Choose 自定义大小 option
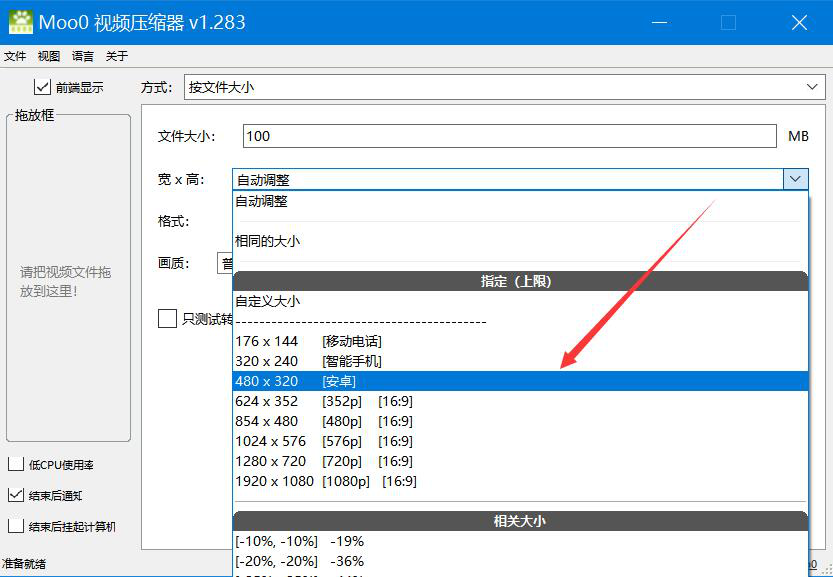The height and width of the screenshot is (577, 833). (x=521, y=301)
